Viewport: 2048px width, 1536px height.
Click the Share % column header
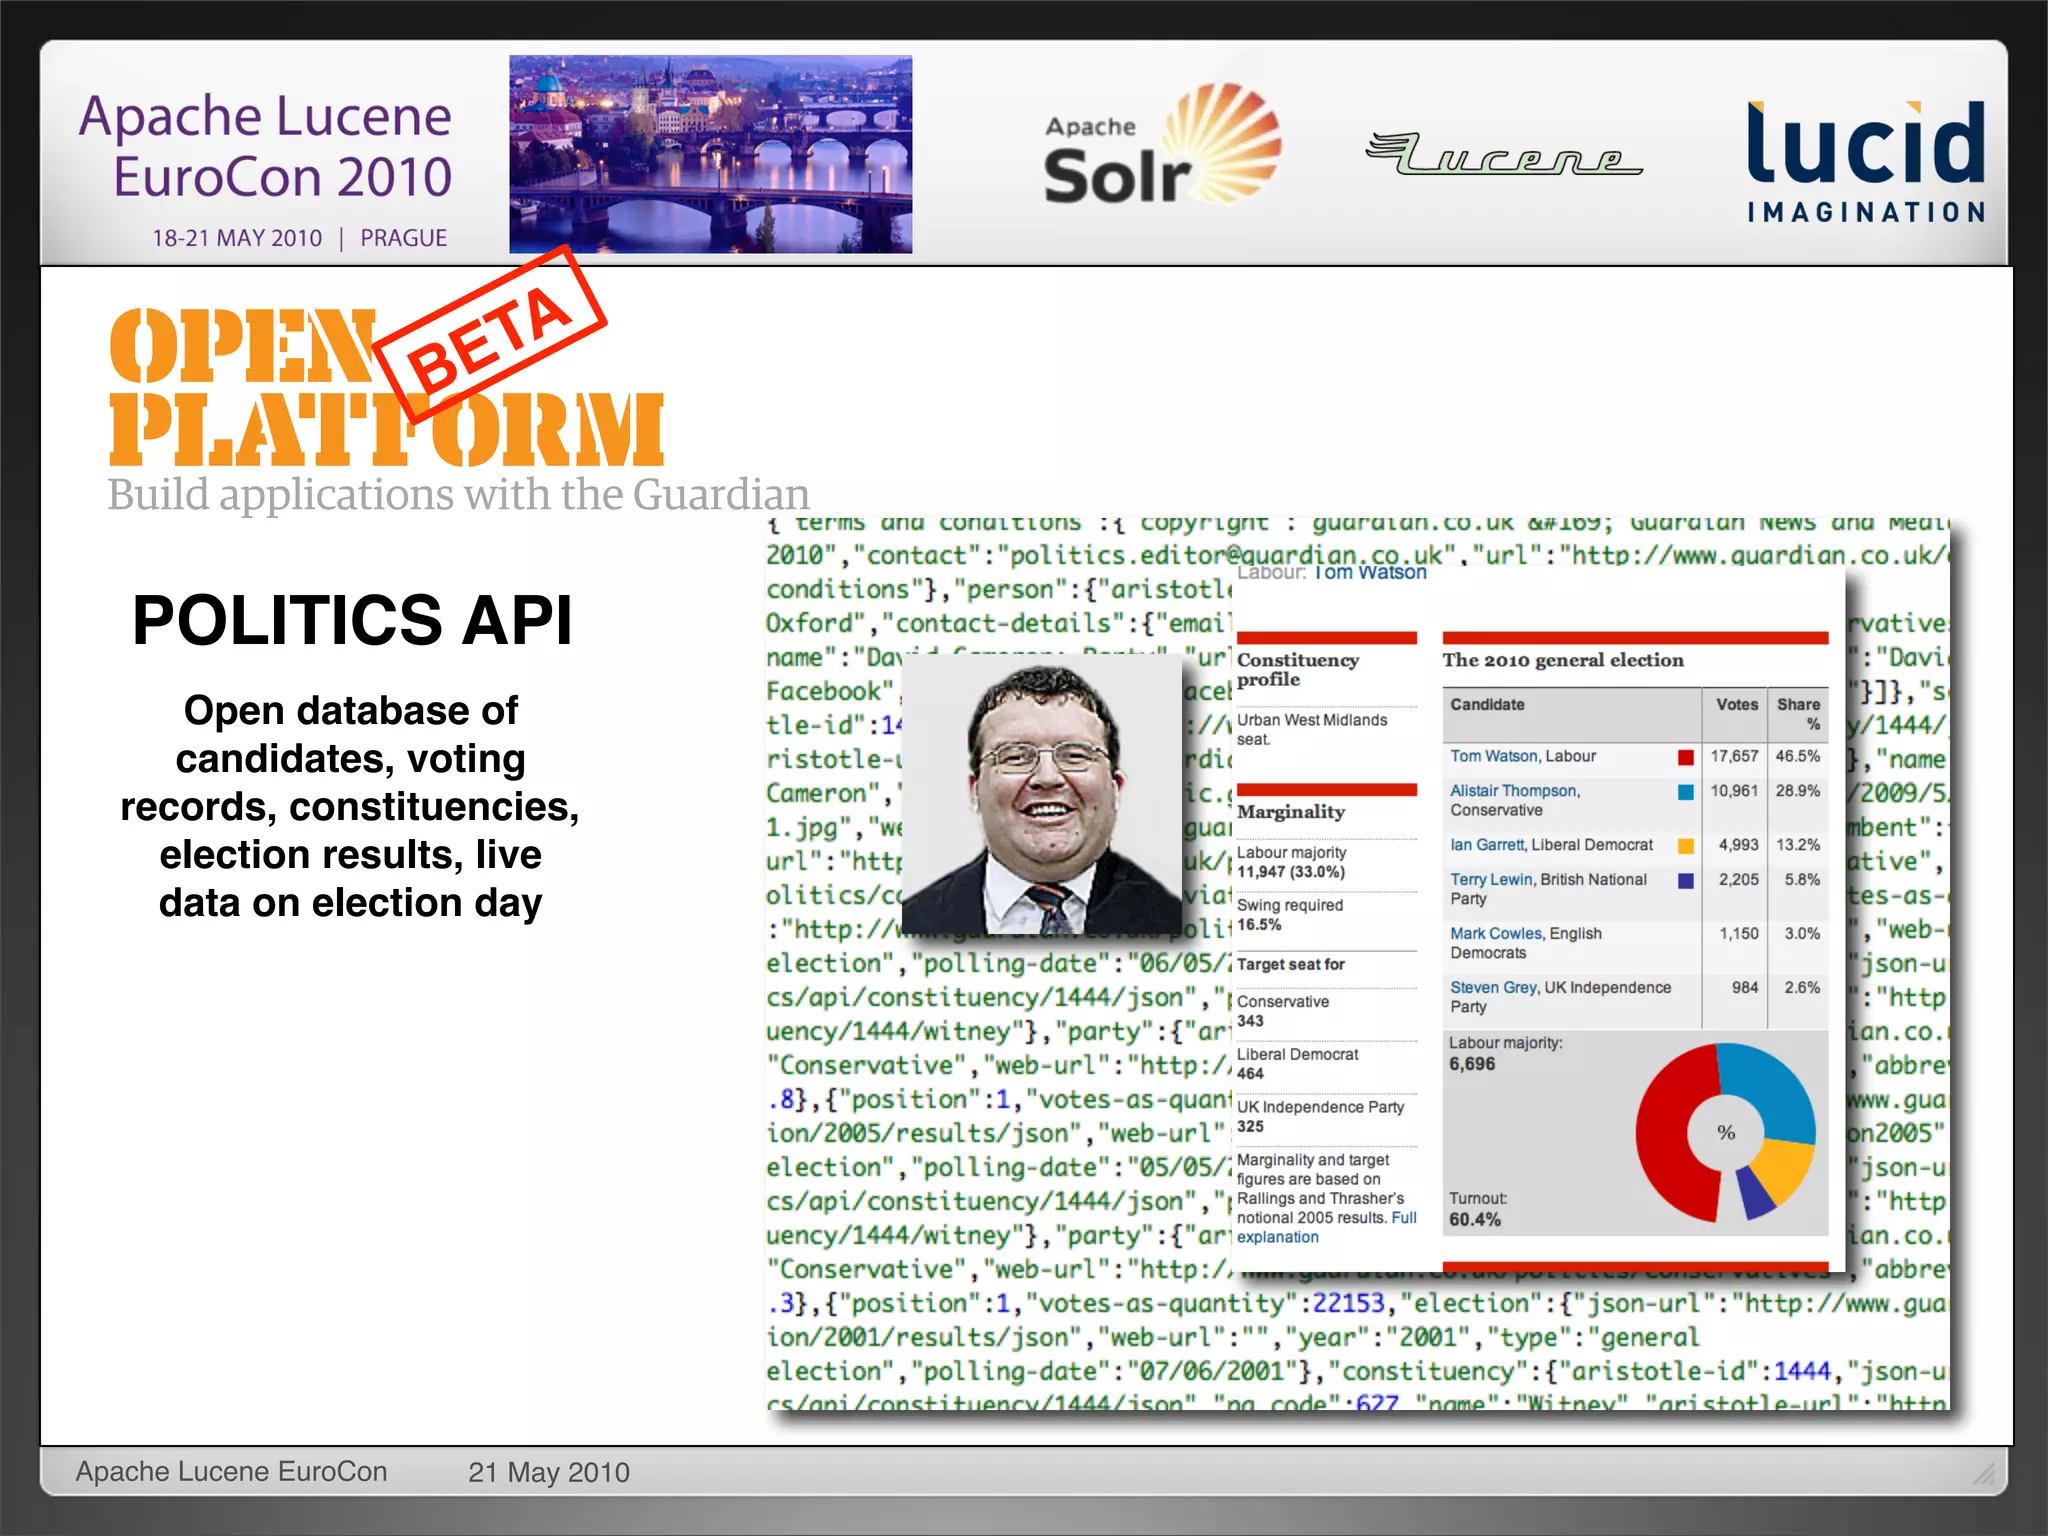pos(1798,714)
